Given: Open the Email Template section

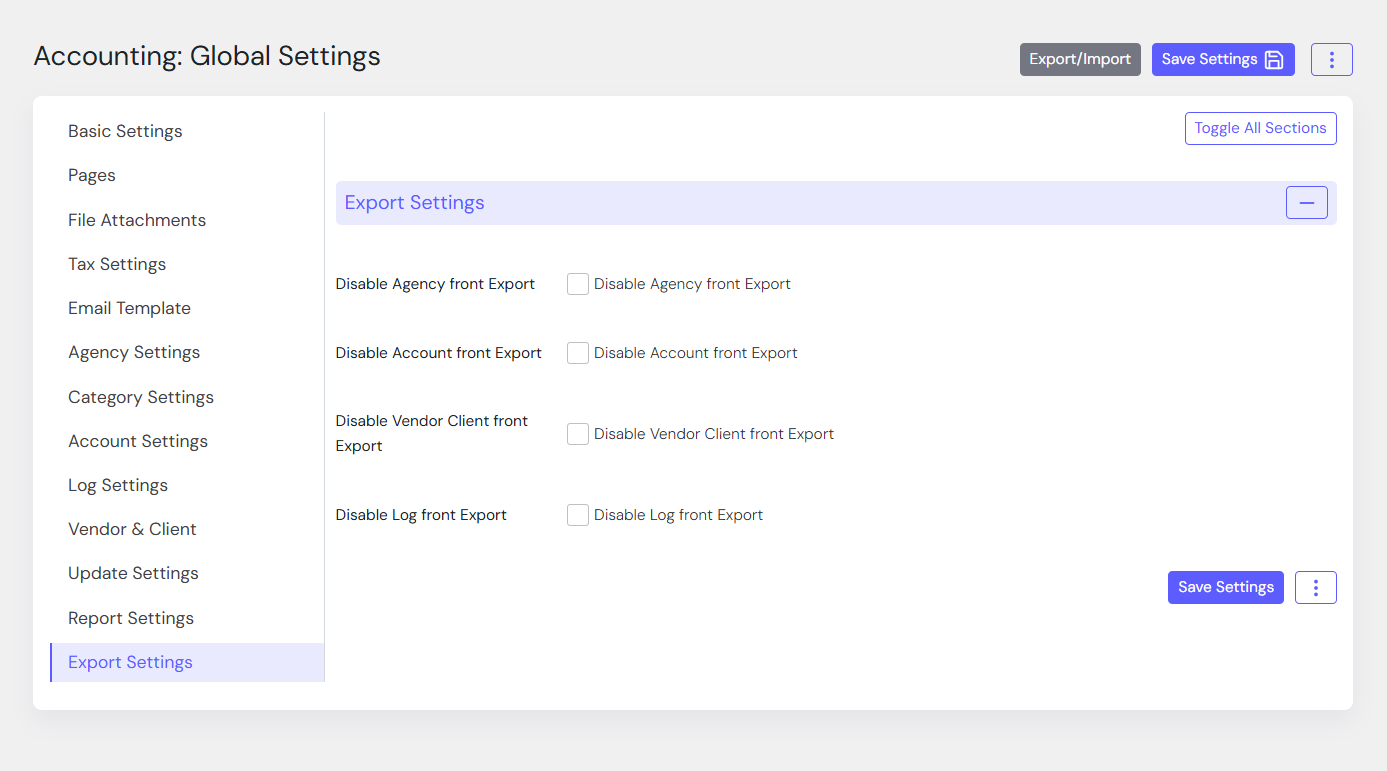Looking at the screenshot, I should tap(129, 308).
